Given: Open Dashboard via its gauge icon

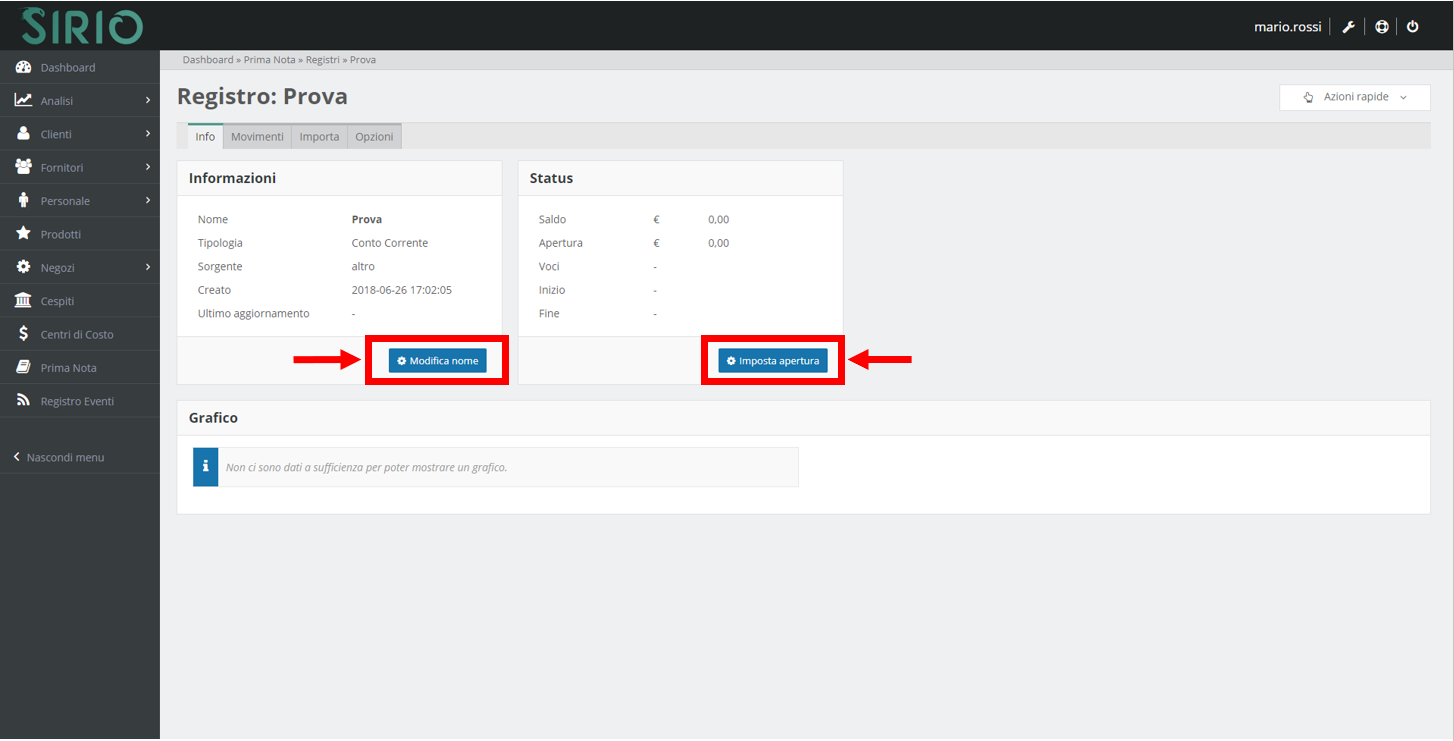Looking at the screenshot, I should (x=23, y=68).
